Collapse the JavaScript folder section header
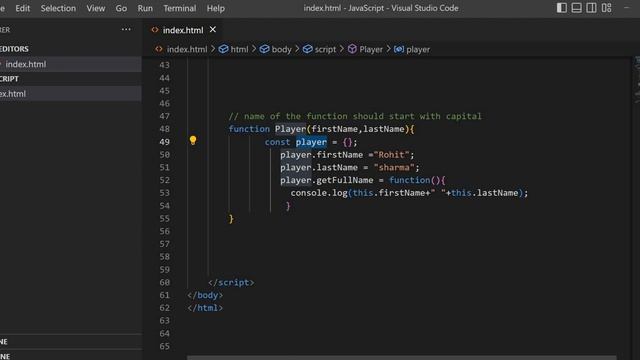640x360 pixels. [x=71, y=79]
